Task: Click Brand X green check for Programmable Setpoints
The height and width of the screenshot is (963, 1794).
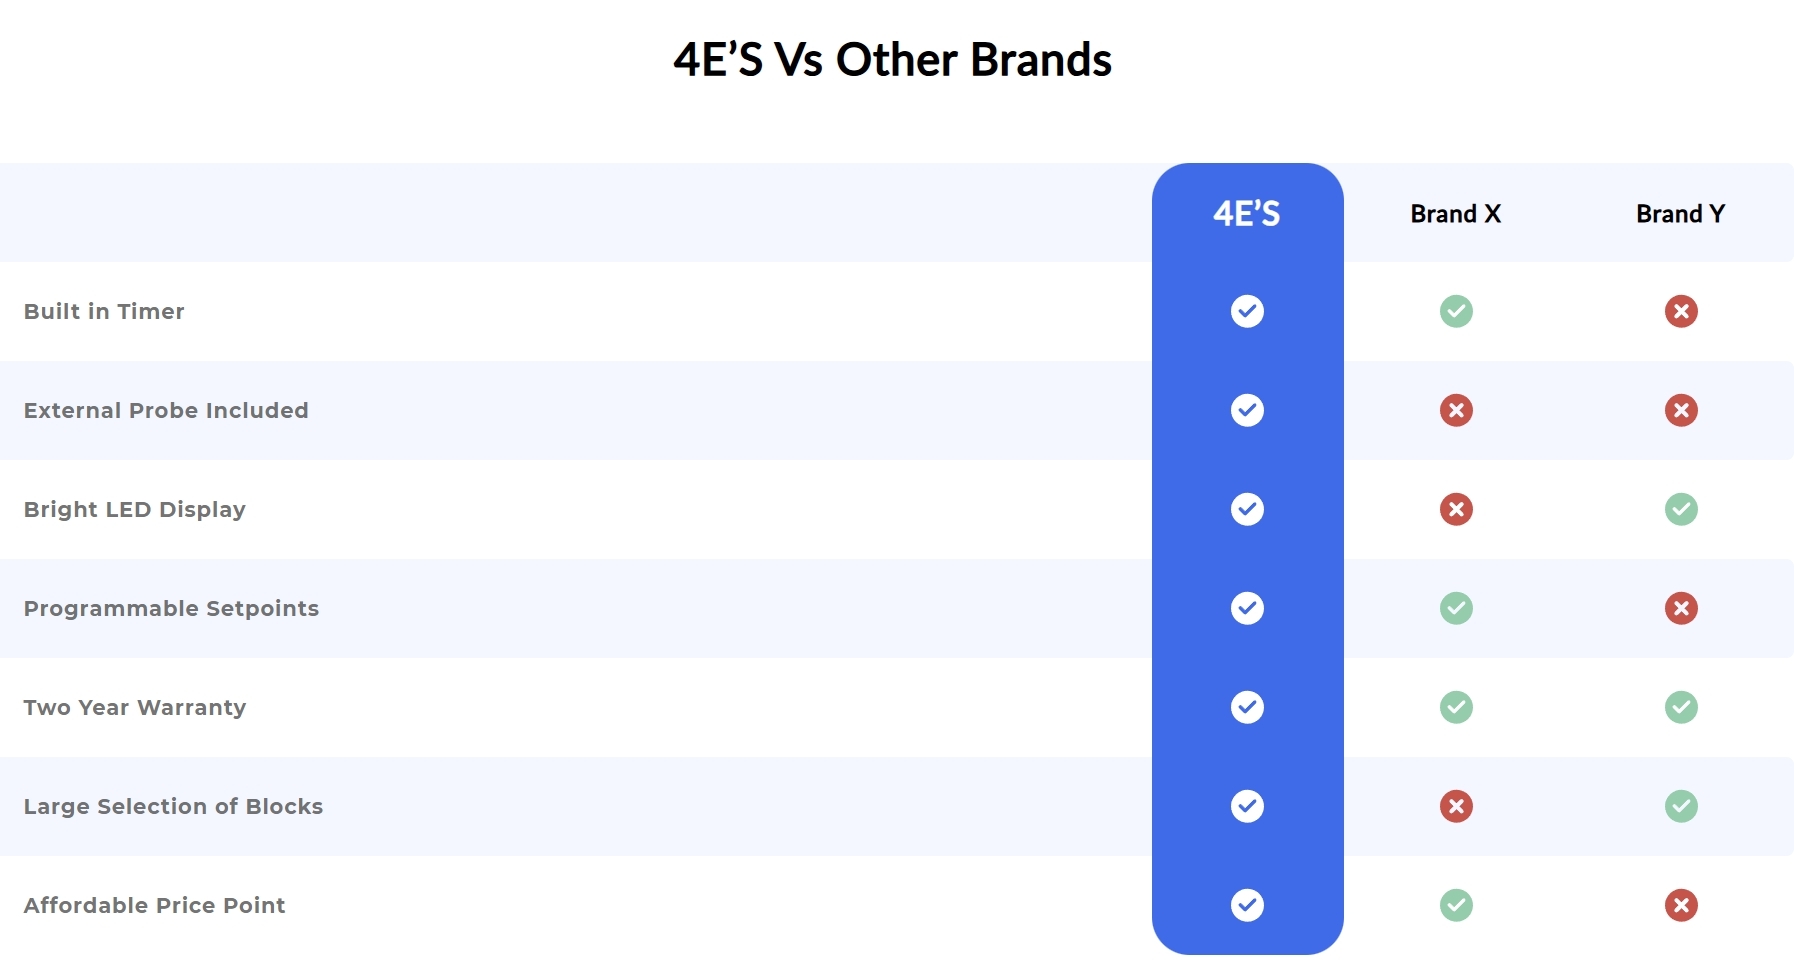Action: pos(1456,608)
